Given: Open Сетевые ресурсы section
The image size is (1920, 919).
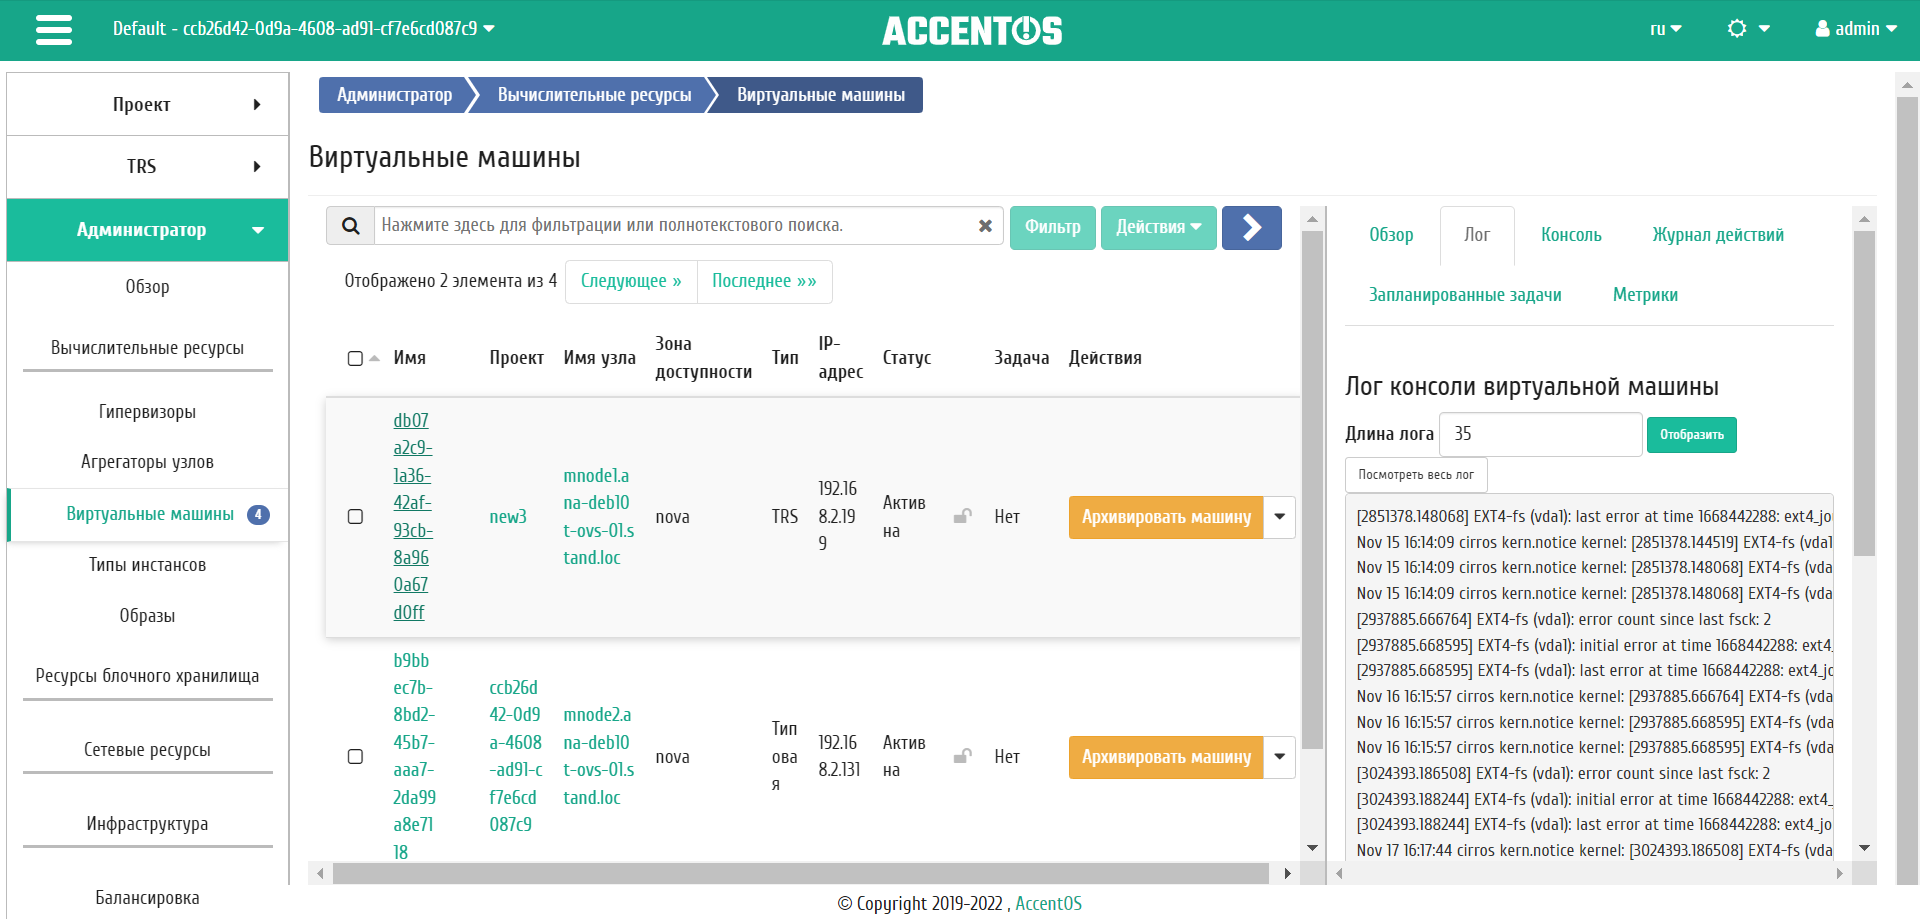Looking at the screenshot, I should (x=147, y=750).
